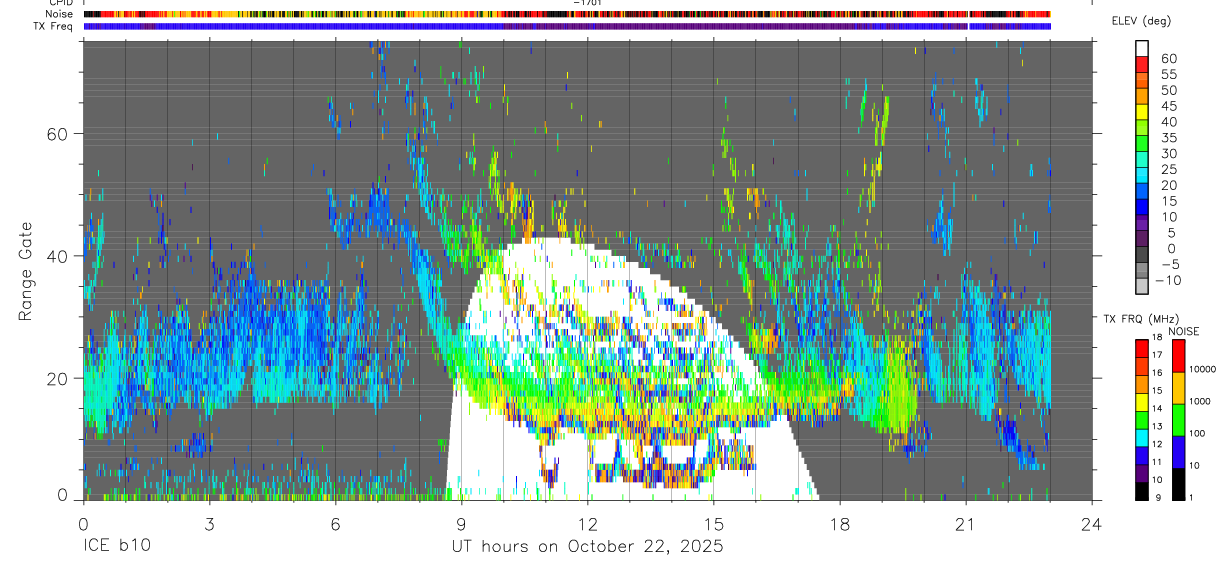Select the black 9-10 MHz swatch in TX FRQ bar
1228x567 pixels.
click(1142, 490)
